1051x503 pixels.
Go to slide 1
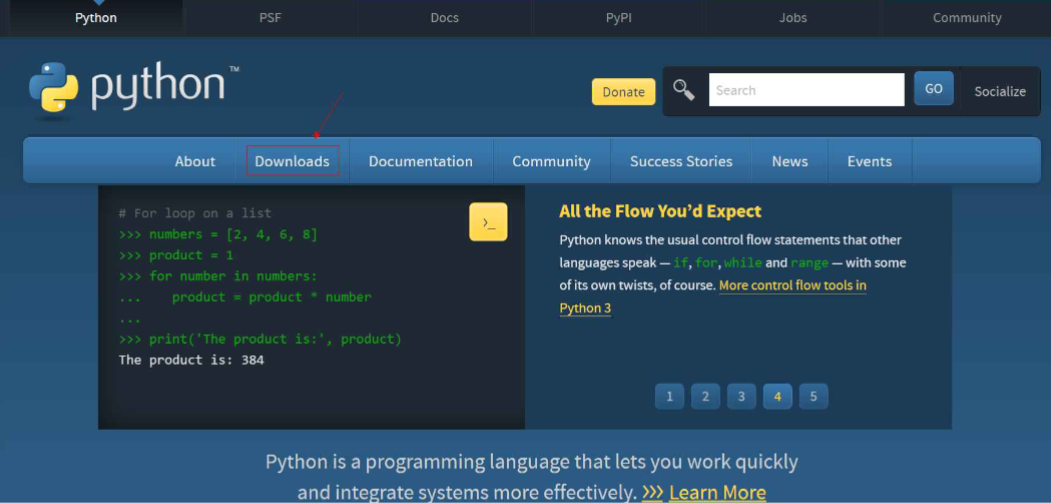click(x=670, y=396)
